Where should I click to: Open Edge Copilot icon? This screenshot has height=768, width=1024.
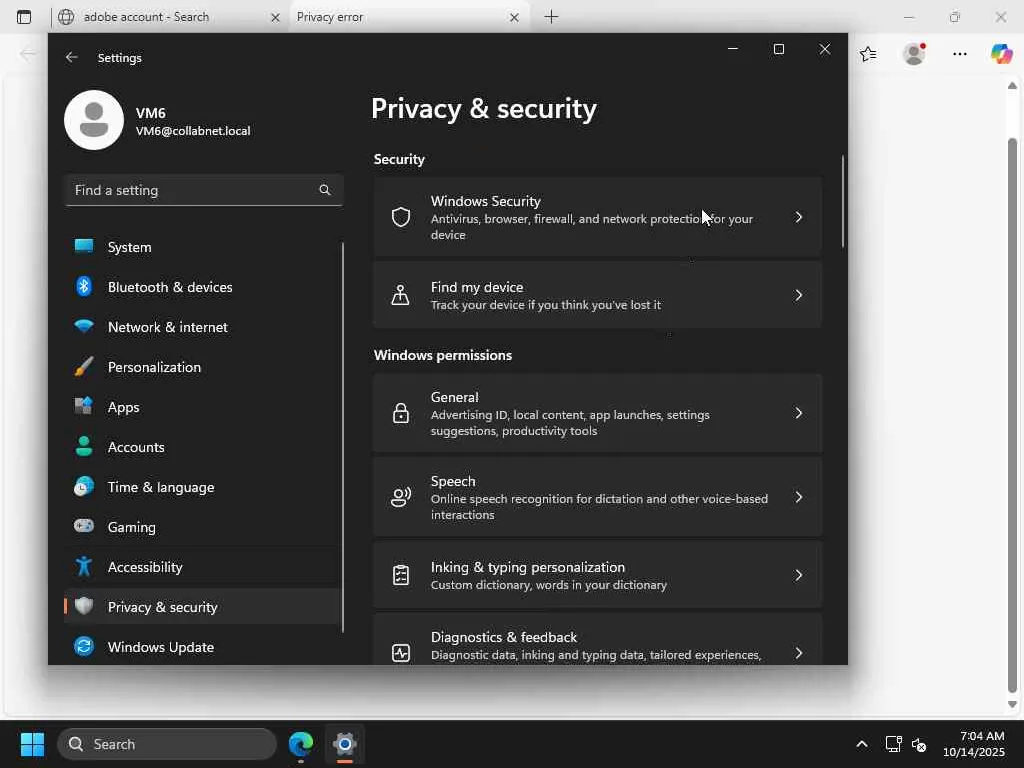point(1001,54)
